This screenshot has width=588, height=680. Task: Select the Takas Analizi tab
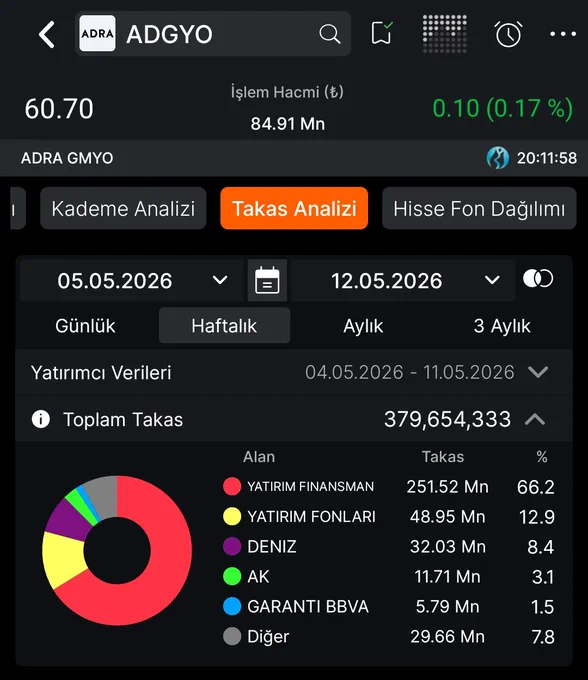[294, 208]
